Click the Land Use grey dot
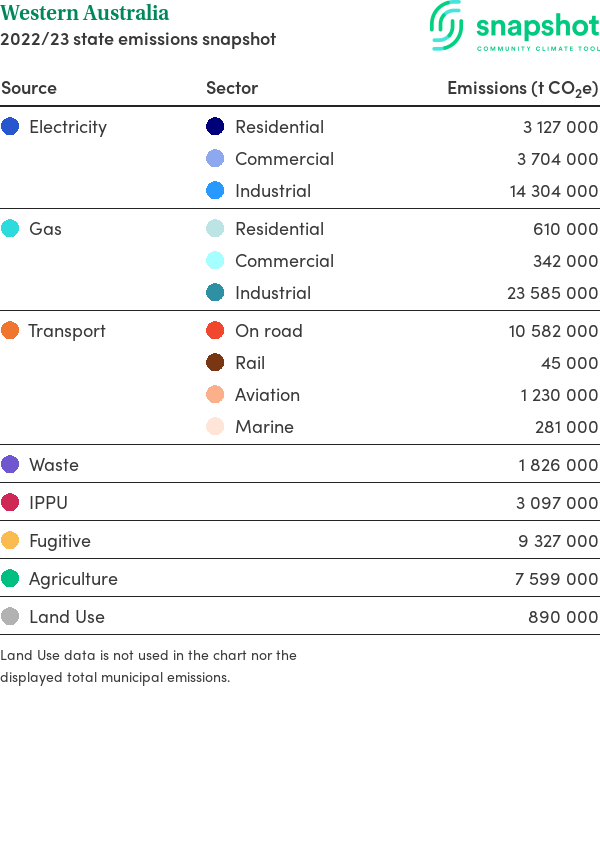This screenshot has height=850, width=600. point(10,616)
